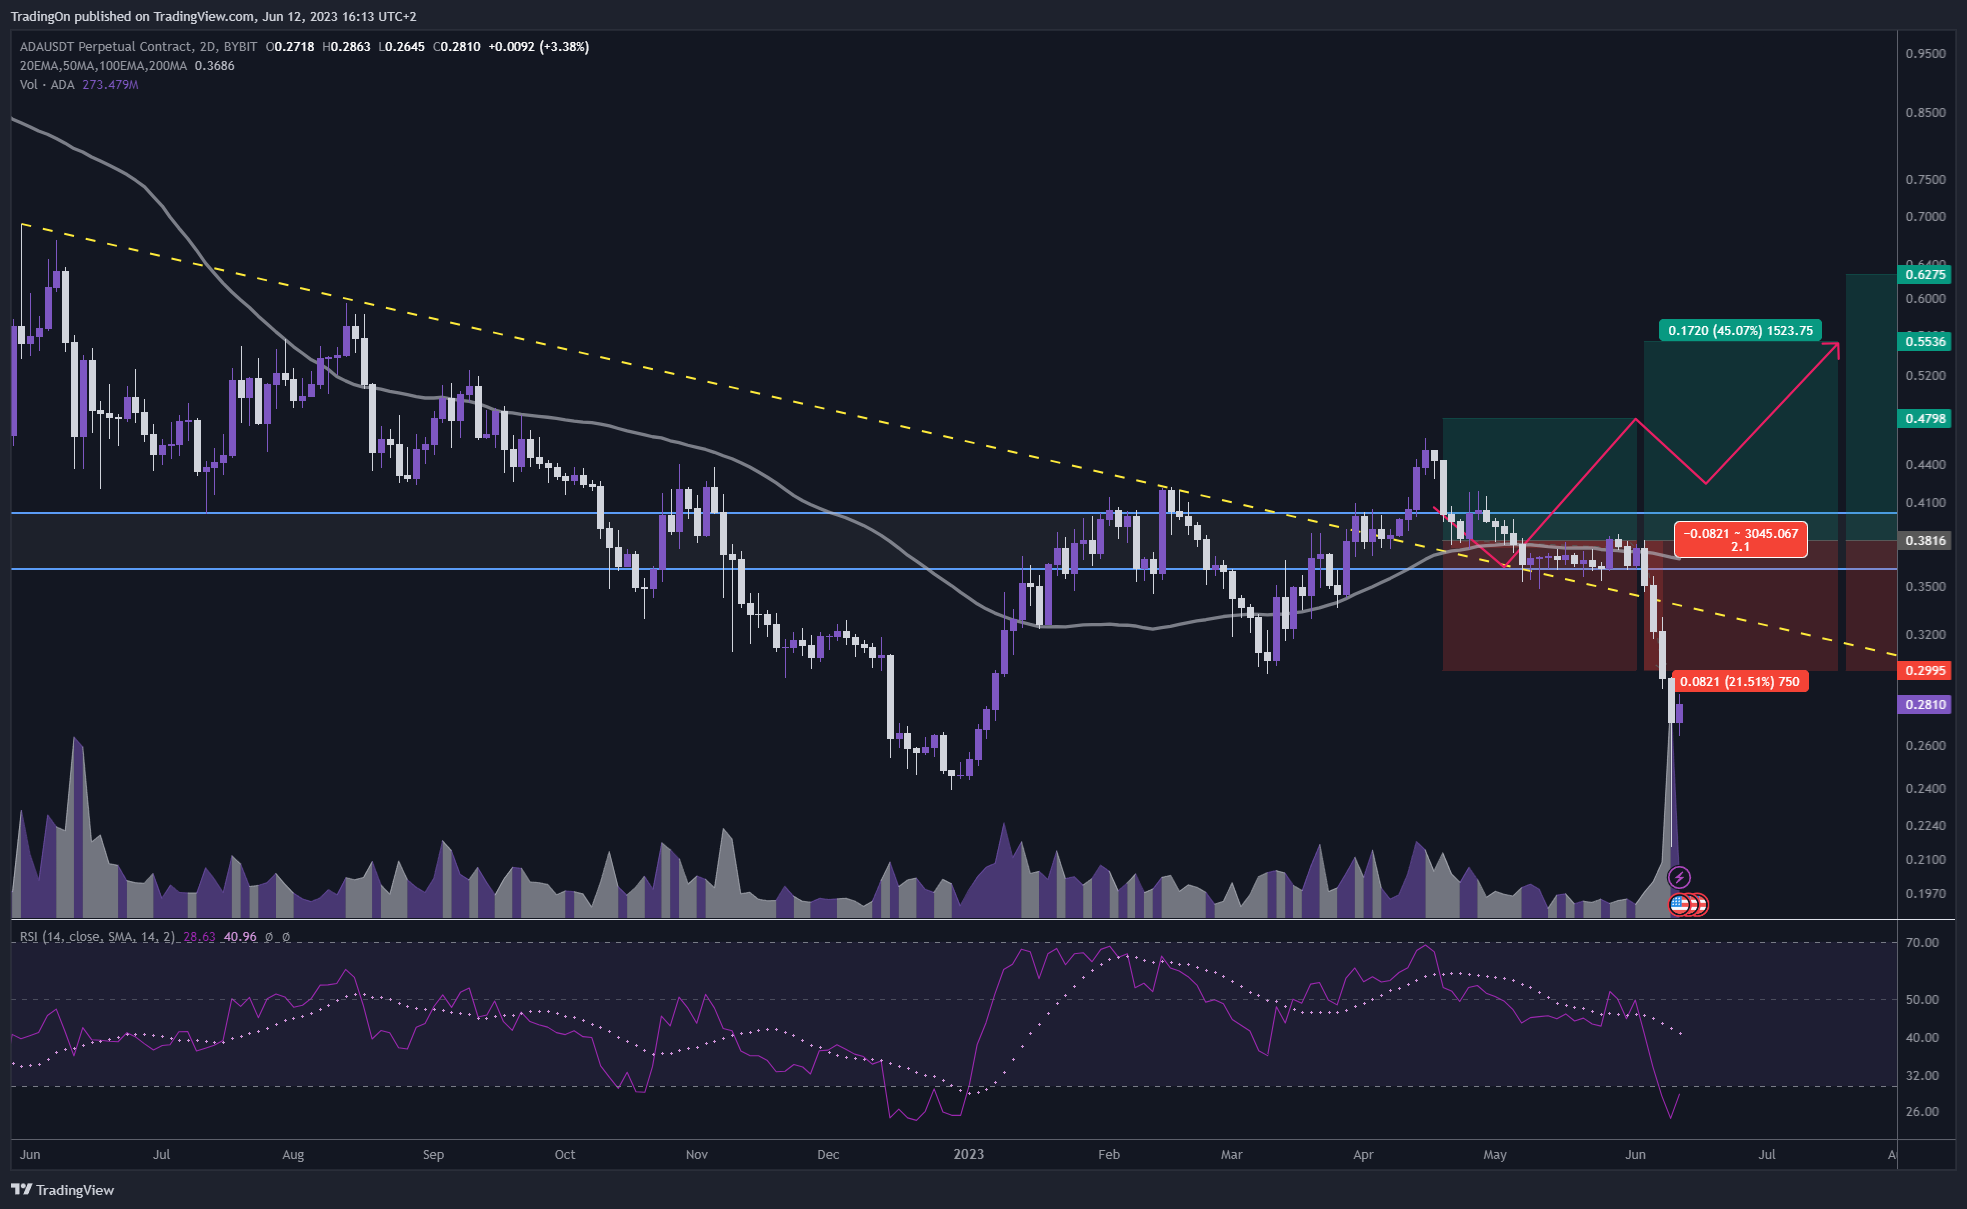Click the 70.00 level on RSI scale
This screenshot has height=1209, width=1967.
(x=1922, y=942)
